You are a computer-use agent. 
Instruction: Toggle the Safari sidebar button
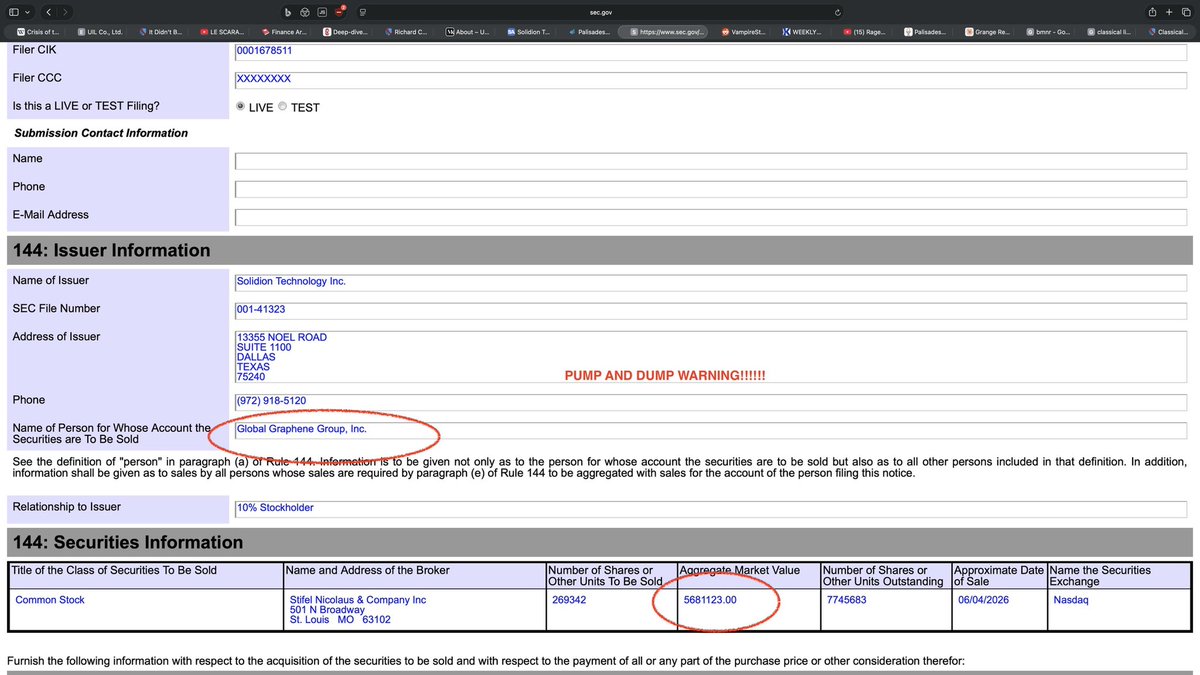tap(14, 11)
